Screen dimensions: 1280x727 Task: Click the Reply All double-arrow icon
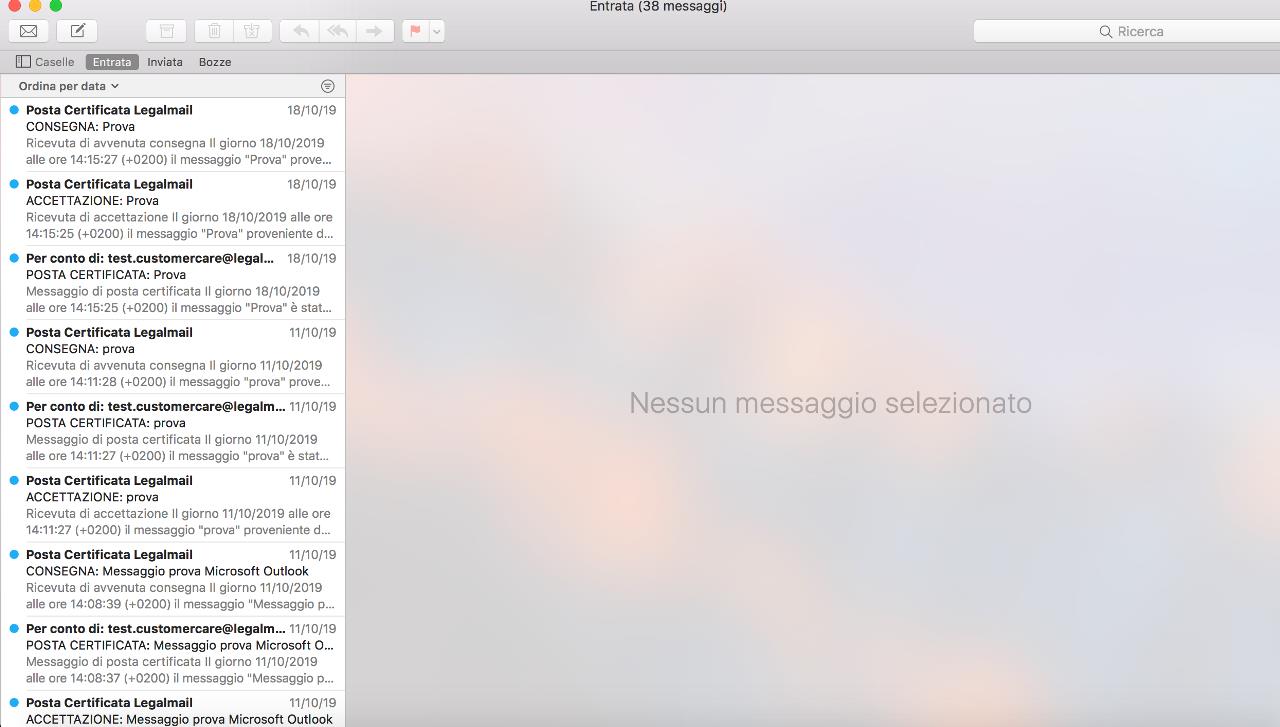tap(338, 31)
